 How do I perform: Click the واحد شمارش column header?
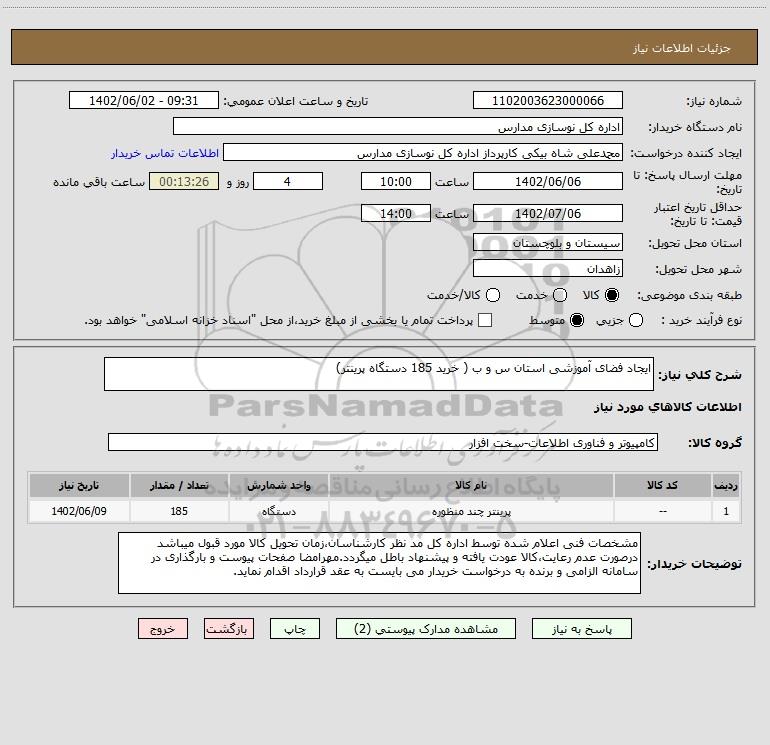pyautogui.click(x=278, y=485)
